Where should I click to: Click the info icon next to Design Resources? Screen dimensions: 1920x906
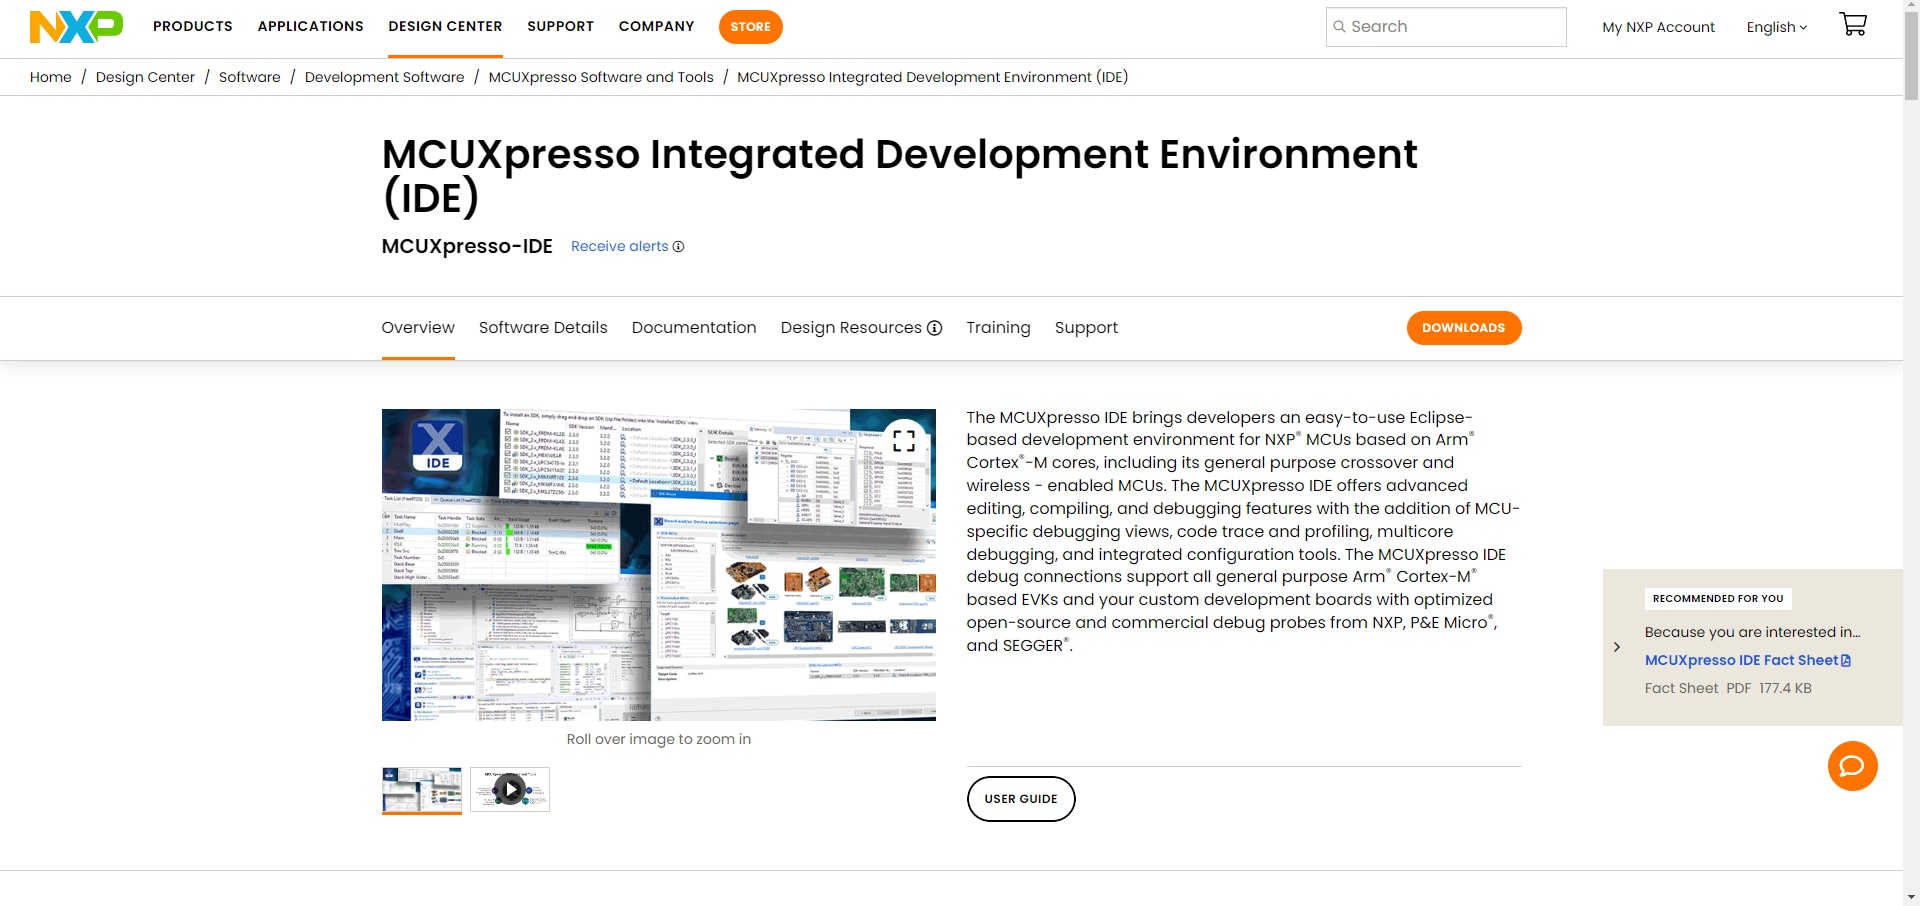point(935,328)
